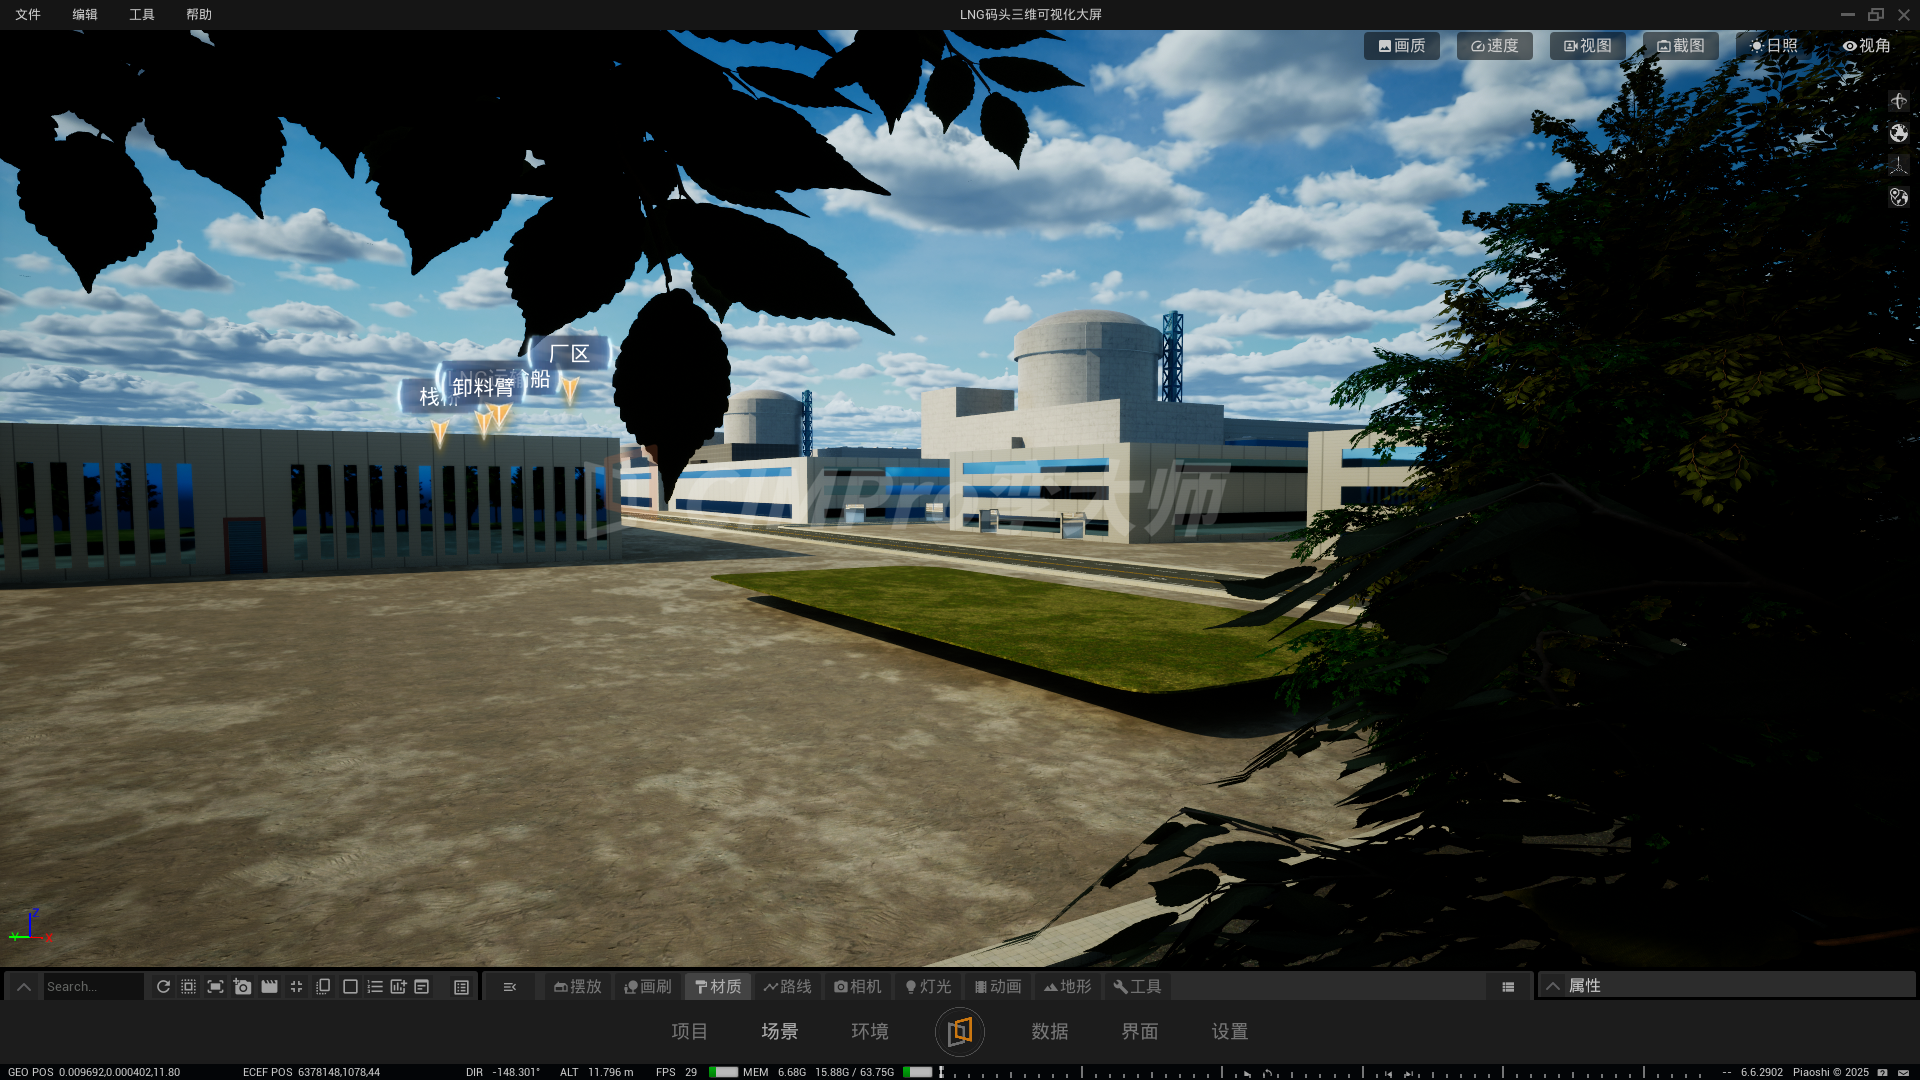Click the 画刷 brush button
The height and width of the screenshot is (1080, 1920).
pos(648,987)
